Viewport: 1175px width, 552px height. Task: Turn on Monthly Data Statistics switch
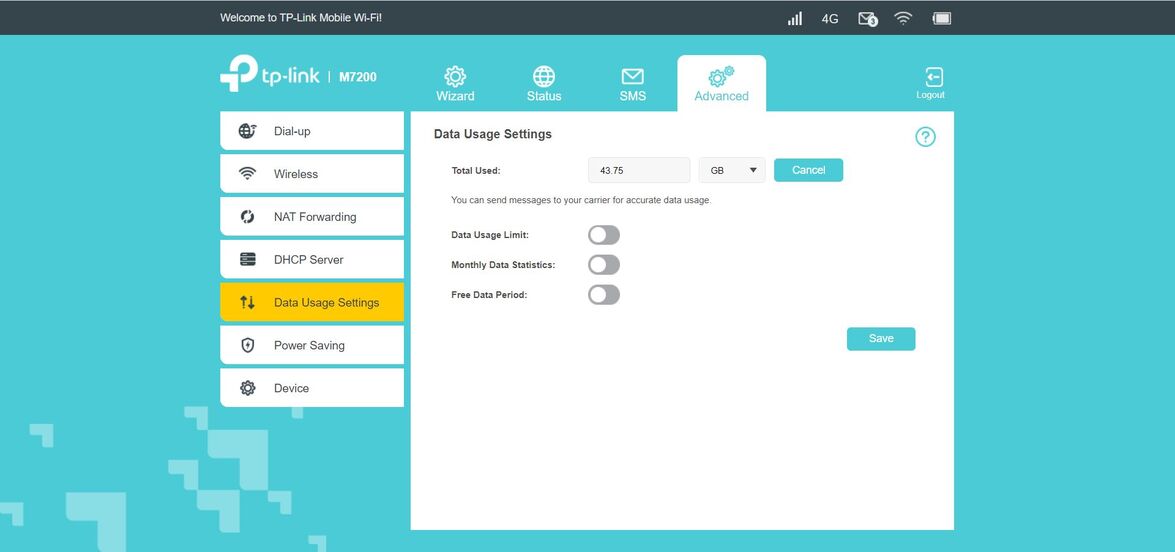(604, 265)
